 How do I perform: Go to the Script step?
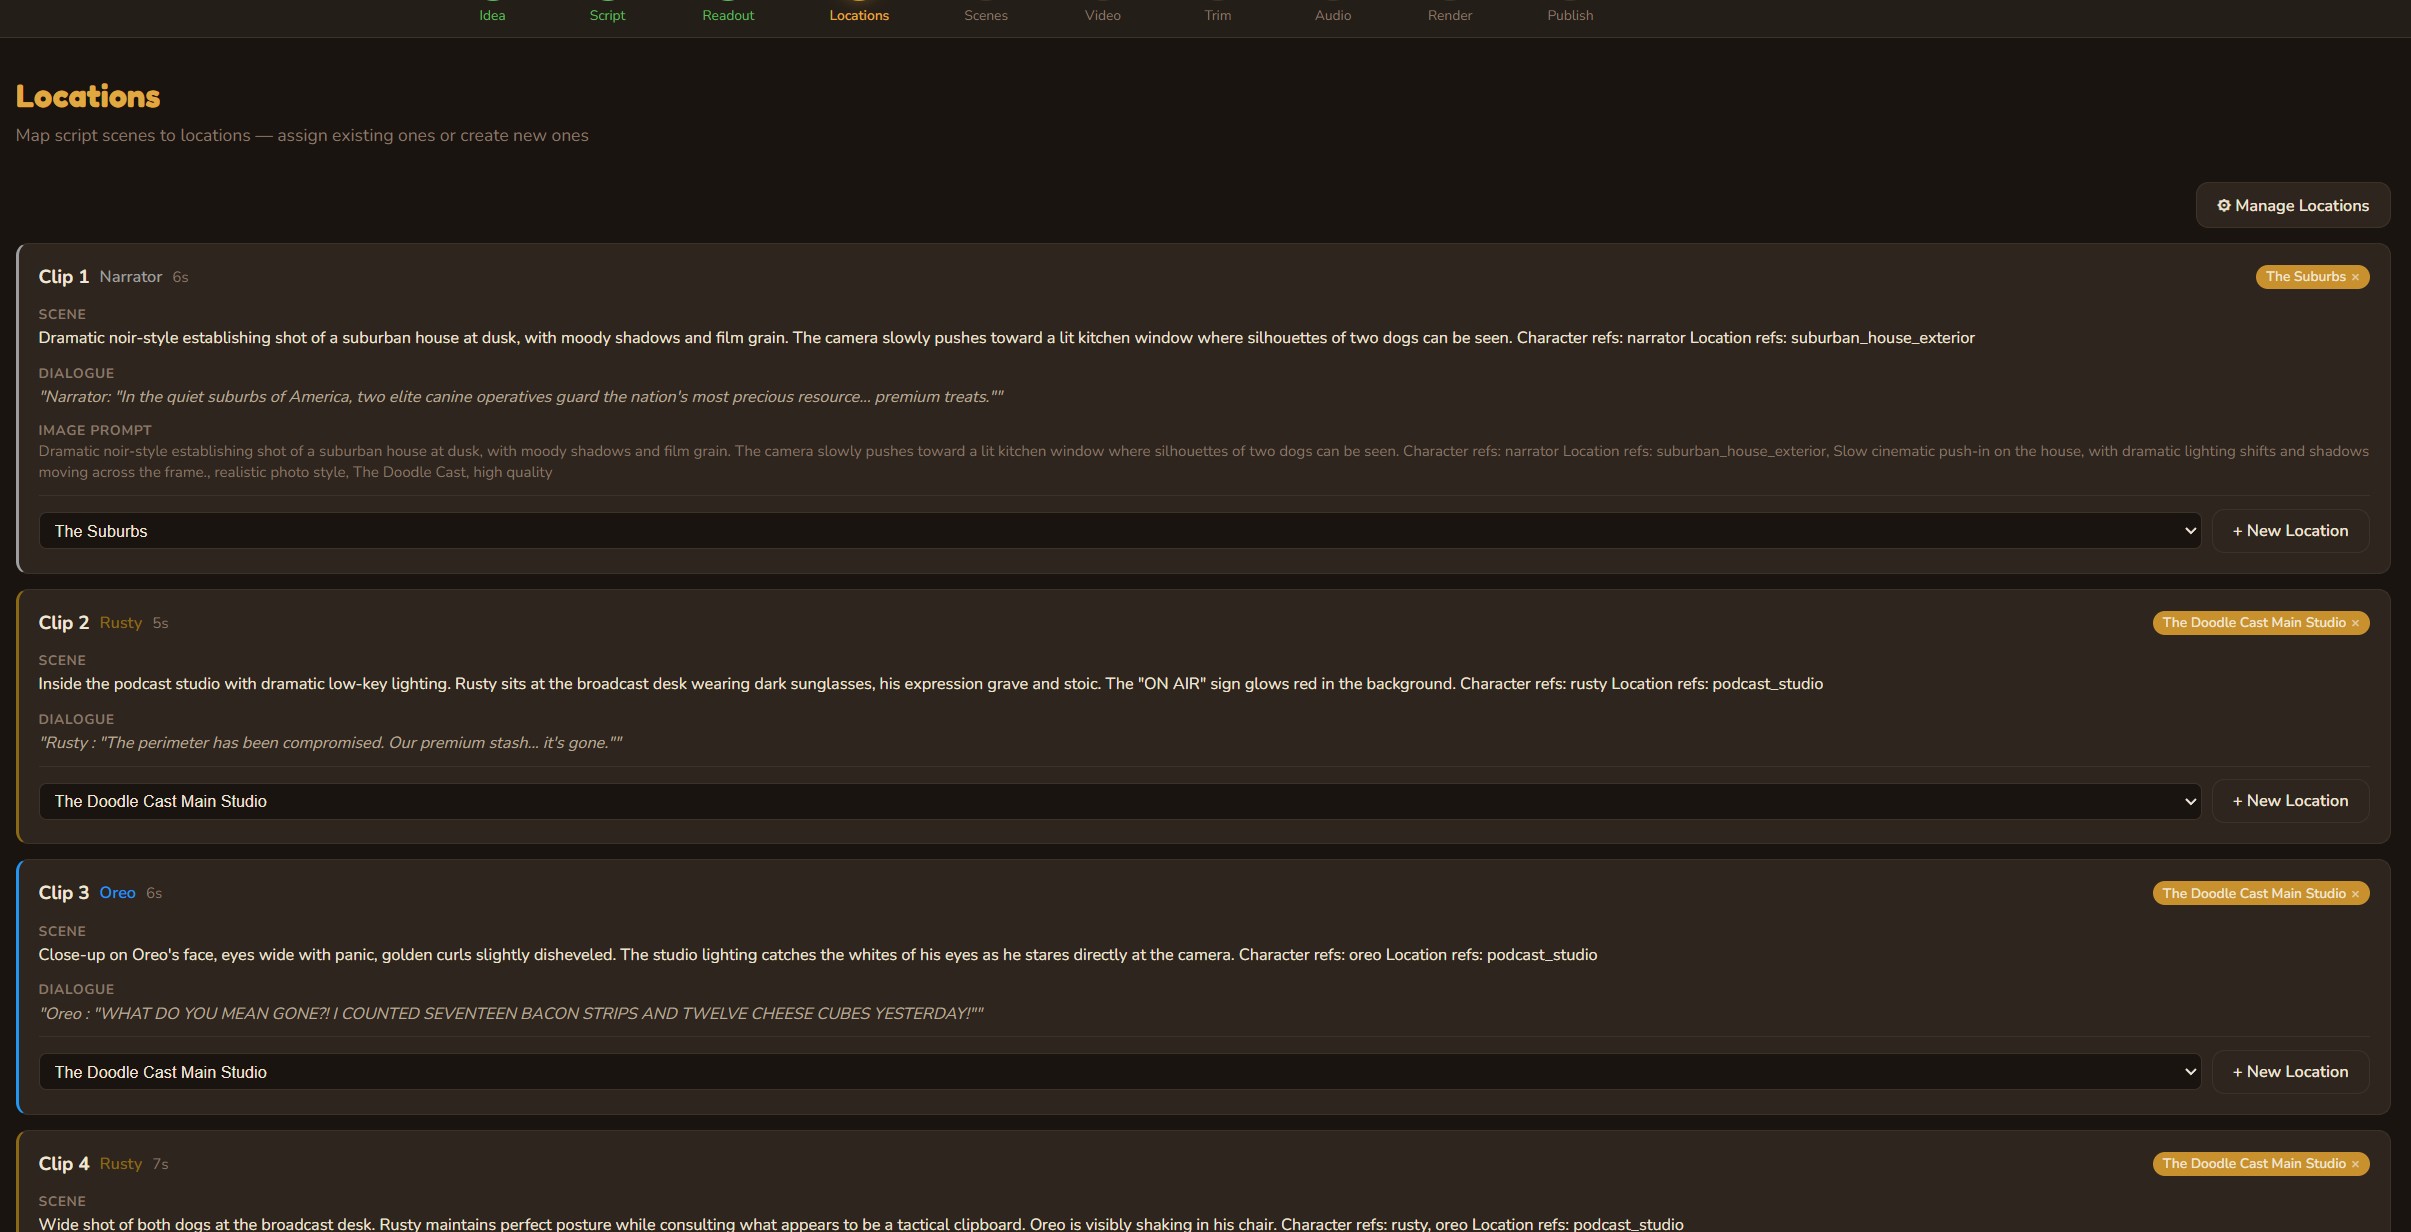coord(607,15)
